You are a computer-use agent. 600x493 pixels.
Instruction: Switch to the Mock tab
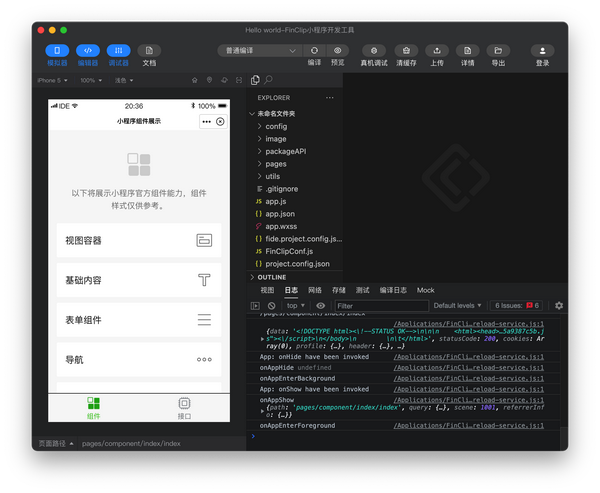point(426,290)
